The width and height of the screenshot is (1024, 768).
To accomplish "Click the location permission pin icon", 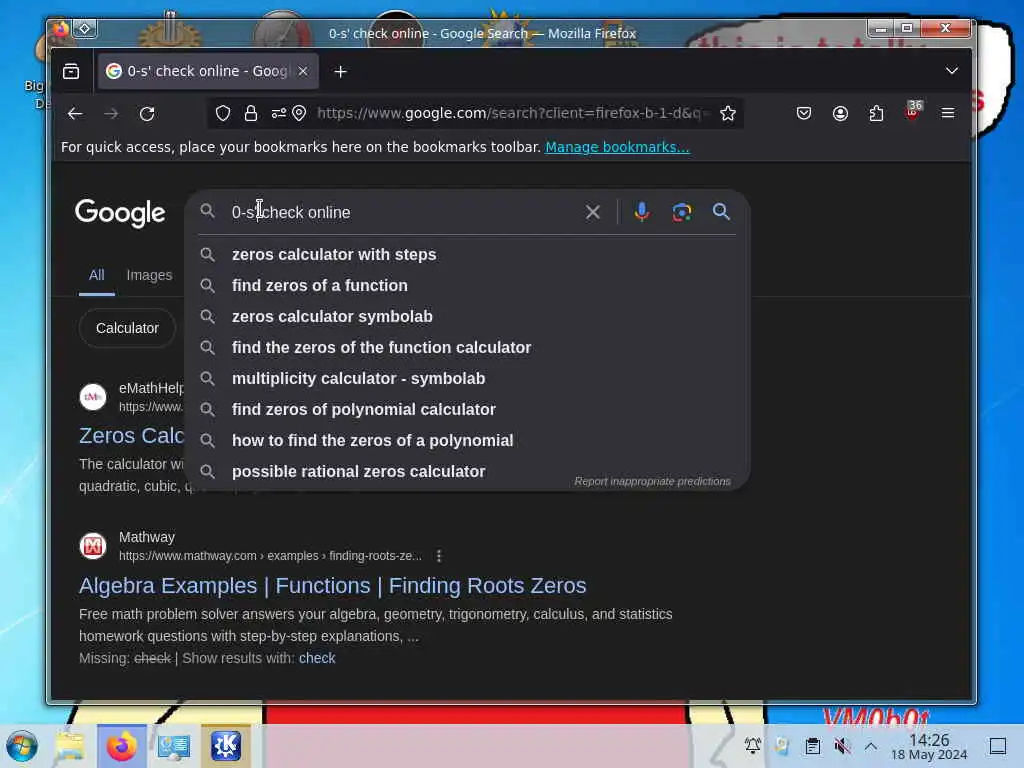I will [299, 114].
